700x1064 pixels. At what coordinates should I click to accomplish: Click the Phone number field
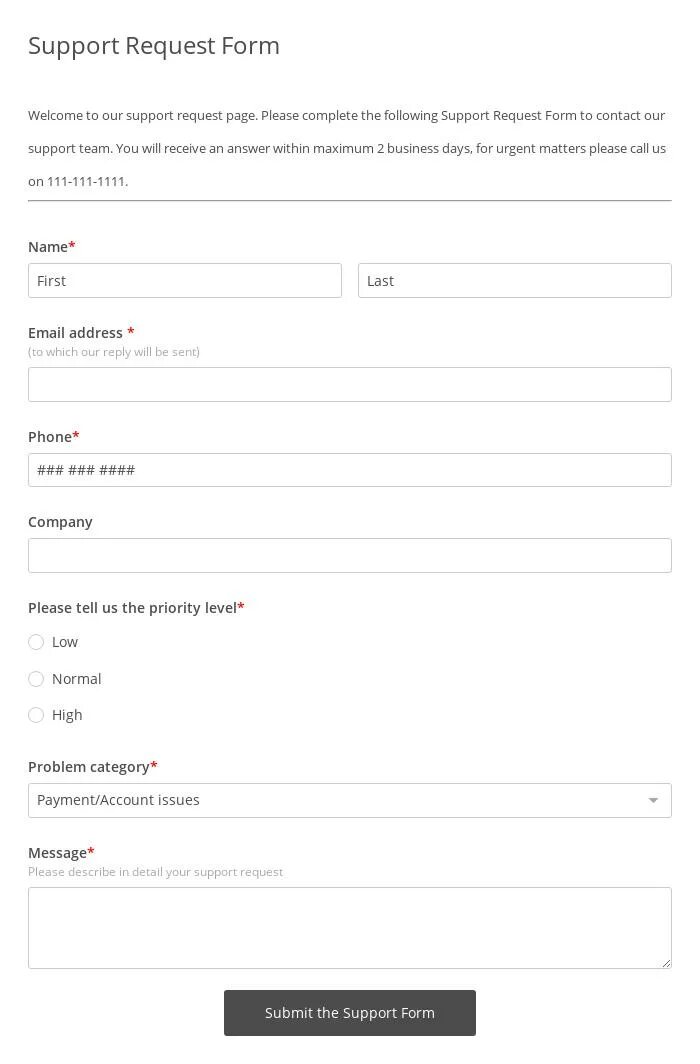pos(349,470)
